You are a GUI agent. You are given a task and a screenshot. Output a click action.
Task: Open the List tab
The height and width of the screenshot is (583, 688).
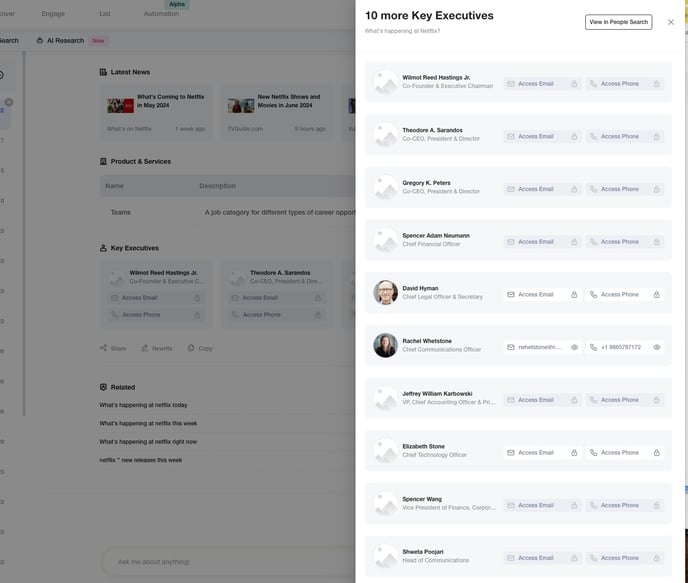pos(105,14)
